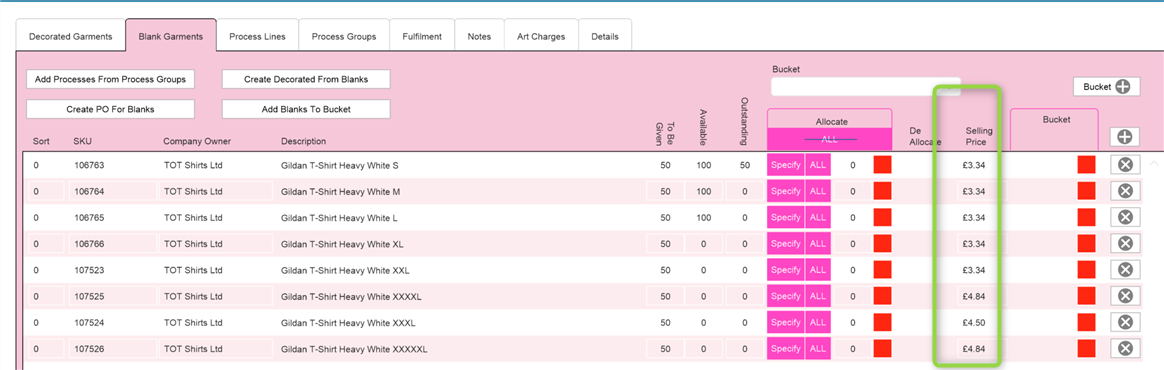This screenshot has height=370, width=1164.
Task: Open the Bucket dropdown field
Action: 866,87
